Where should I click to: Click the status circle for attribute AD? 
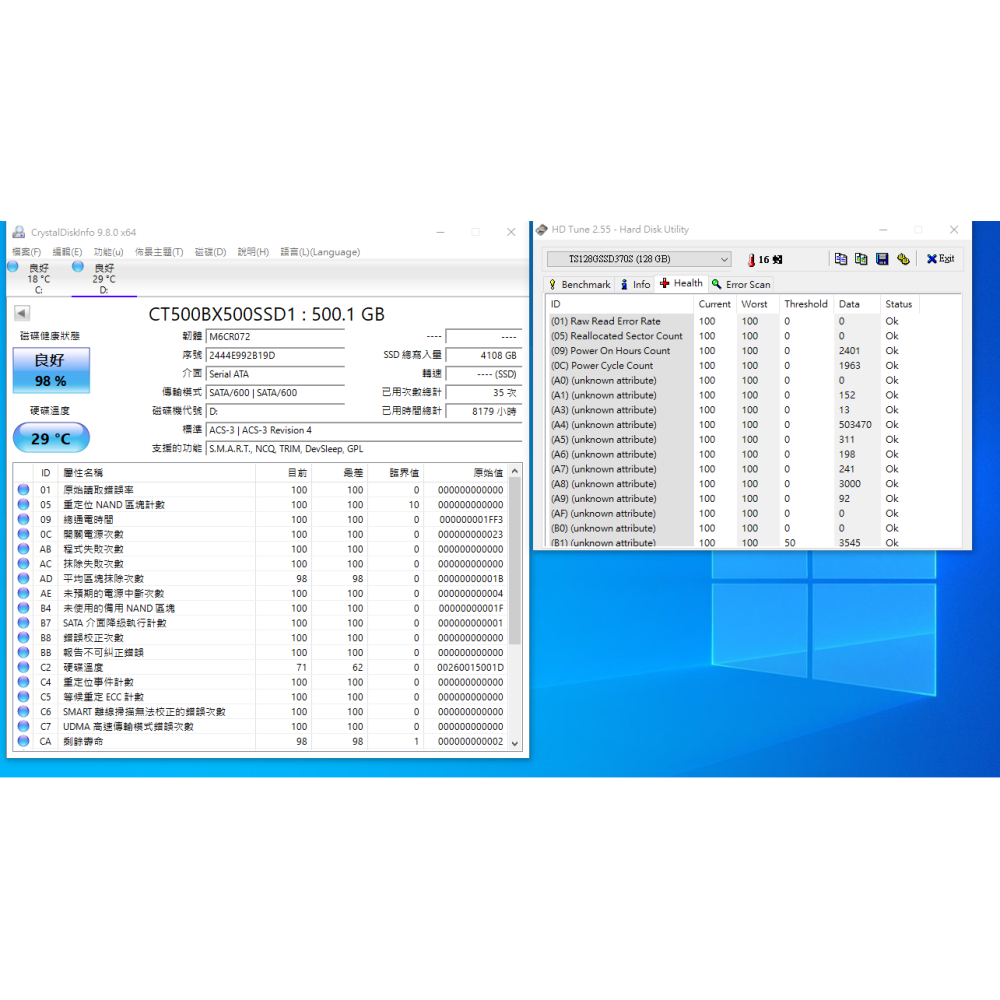[x=24, y=578]
